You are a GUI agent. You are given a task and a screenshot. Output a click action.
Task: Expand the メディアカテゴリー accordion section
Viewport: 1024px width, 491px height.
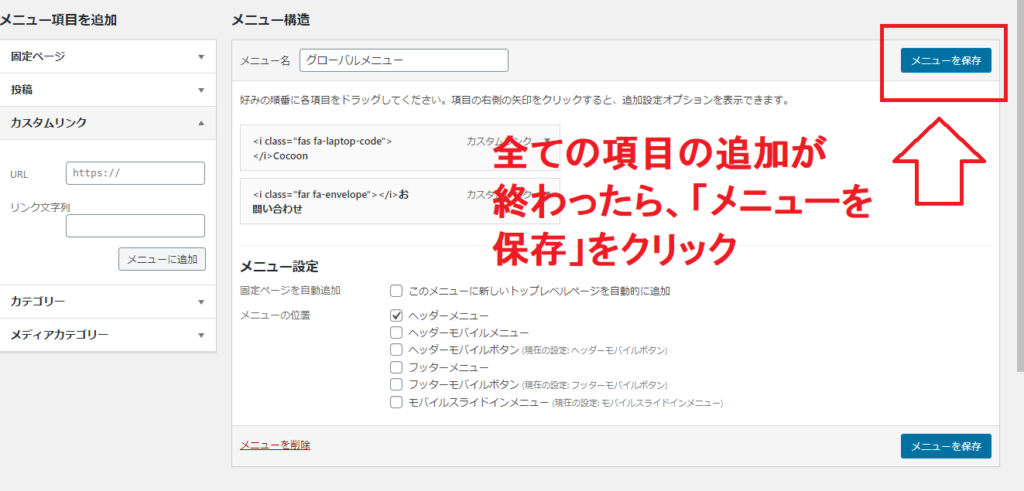click(x=108, y=335)
